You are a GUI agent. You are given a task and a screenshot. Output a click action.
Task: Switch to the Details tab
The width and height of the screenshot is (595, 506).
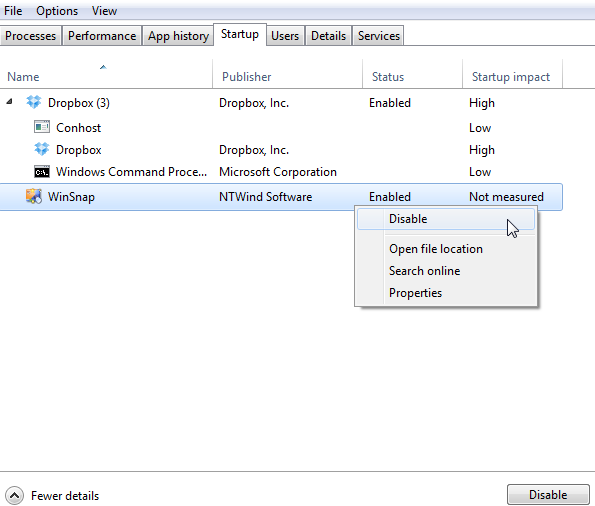(x=328, y=36)
